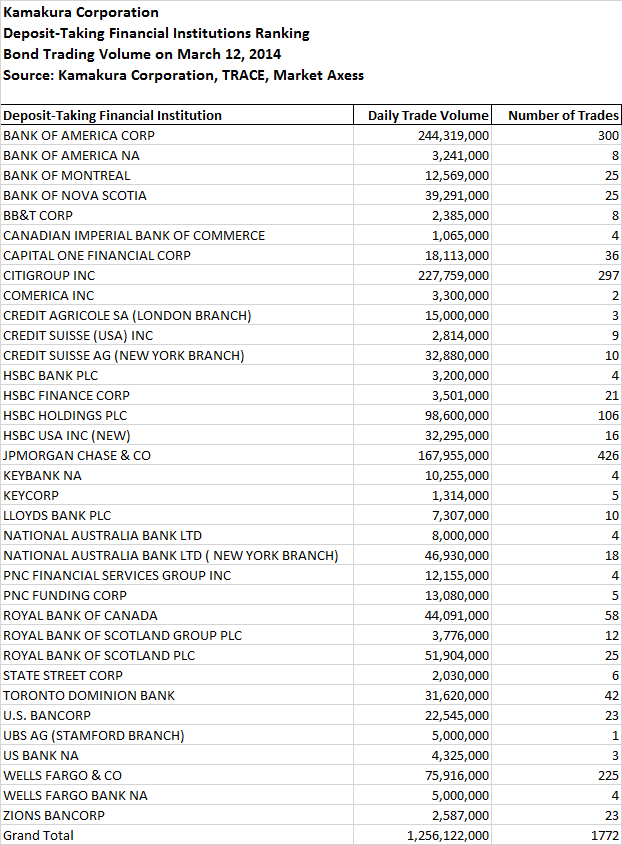The image size is (622, 845).
Task: Click the Source line mentioning TRACE
Action: (183, 75)
